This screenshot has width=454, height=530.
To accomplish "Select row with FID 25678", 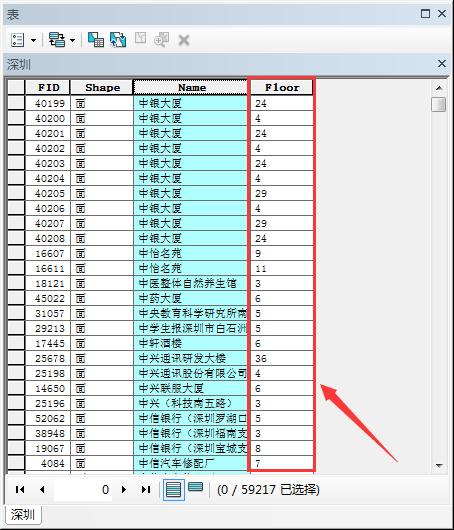I will [x=16, y=358].
